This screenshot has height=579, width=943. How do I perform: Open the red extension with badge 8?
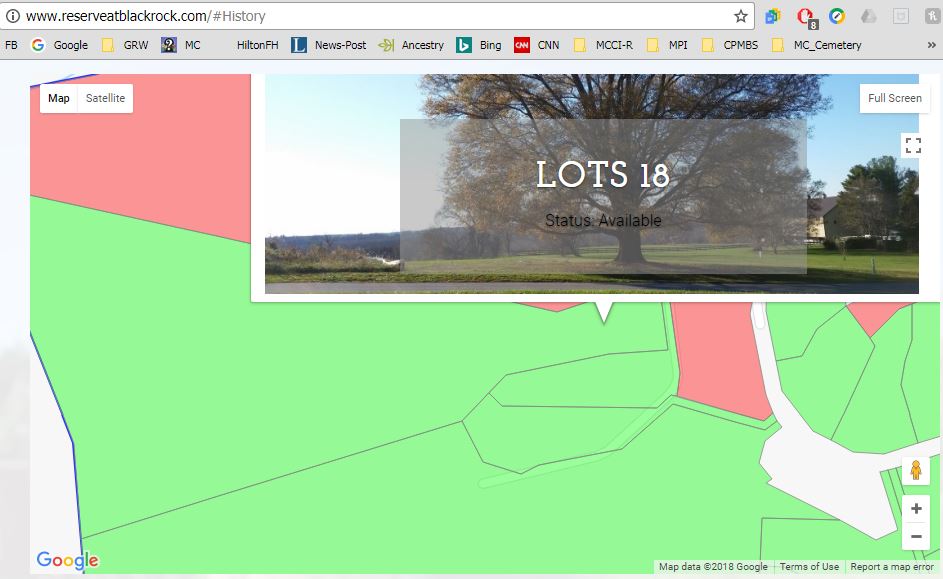tap(806, 17)
